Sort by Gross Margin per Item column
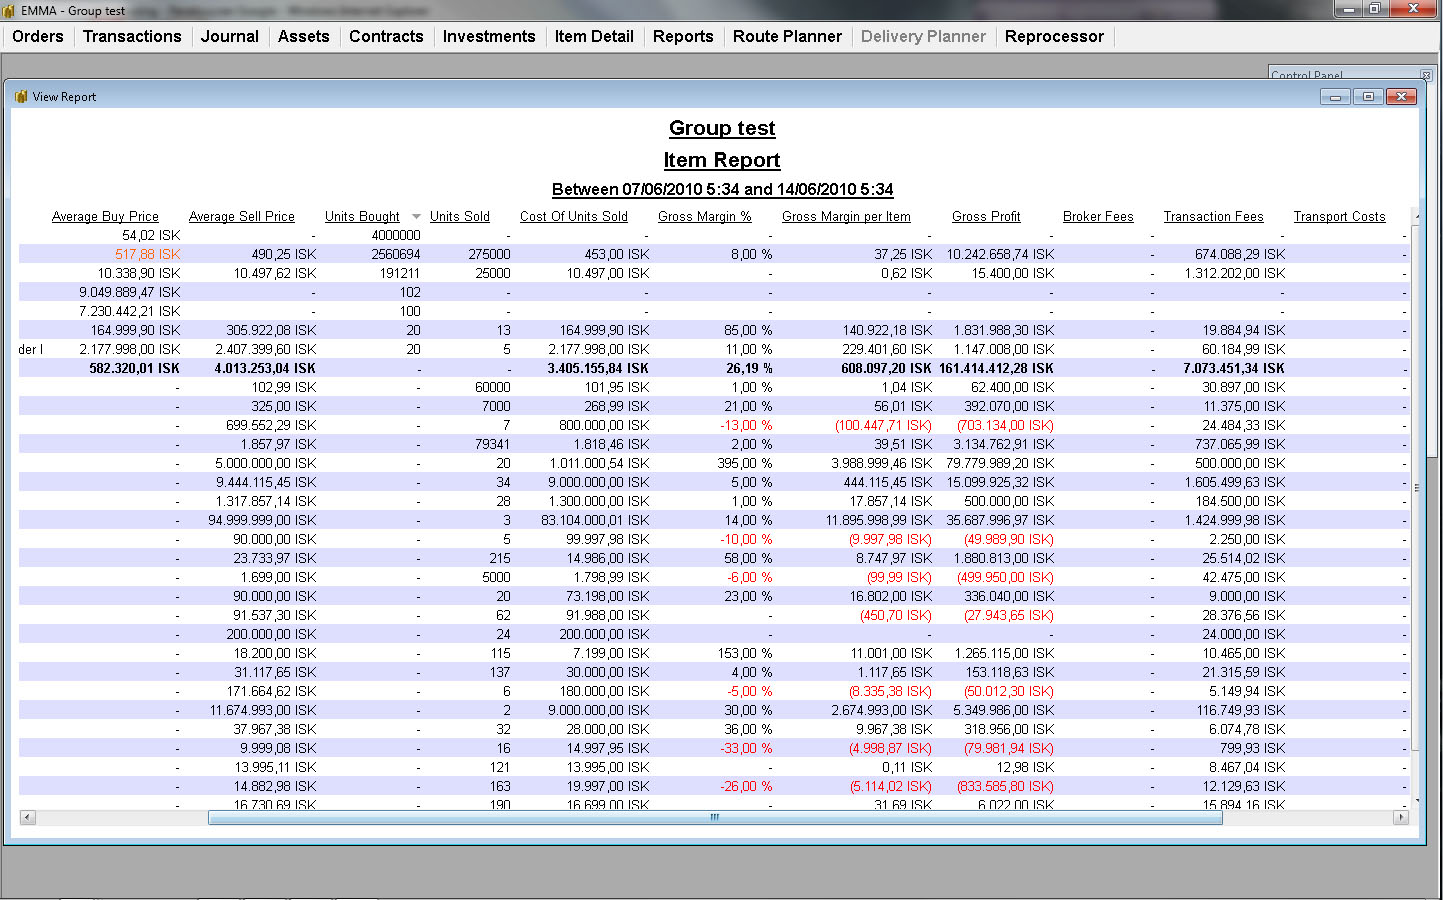 [x=846, y=216]
